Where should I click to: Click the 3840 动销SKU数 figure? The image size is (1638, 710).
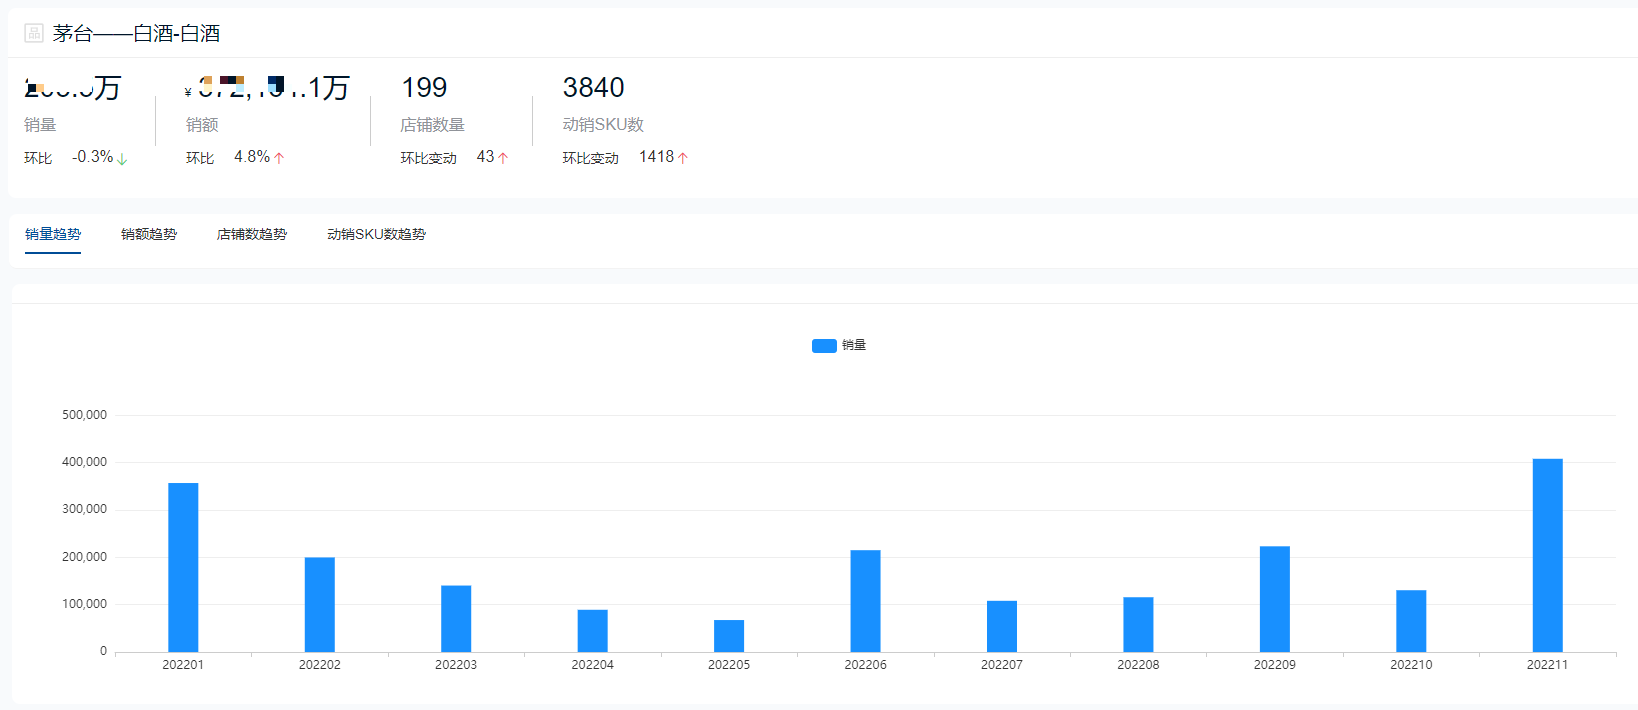tap(593, 88)
